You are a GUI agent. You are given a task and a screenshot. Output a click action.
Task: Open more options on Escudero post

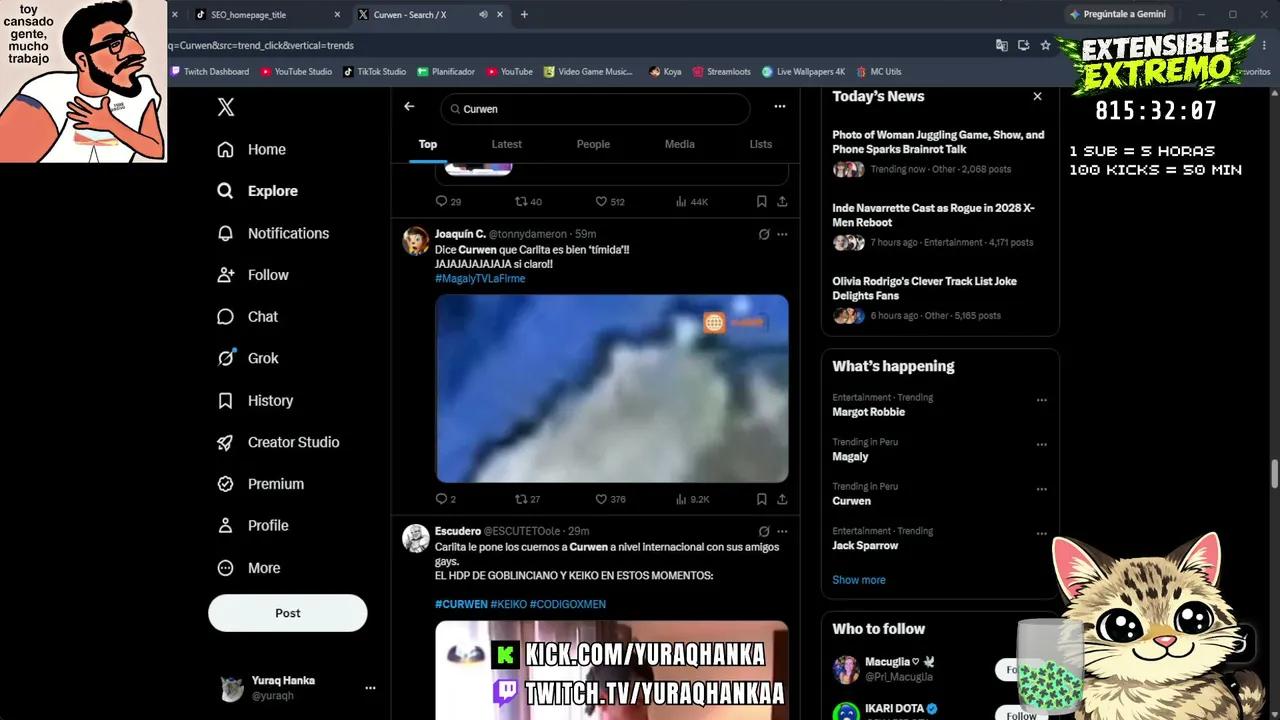click(782, 531)
